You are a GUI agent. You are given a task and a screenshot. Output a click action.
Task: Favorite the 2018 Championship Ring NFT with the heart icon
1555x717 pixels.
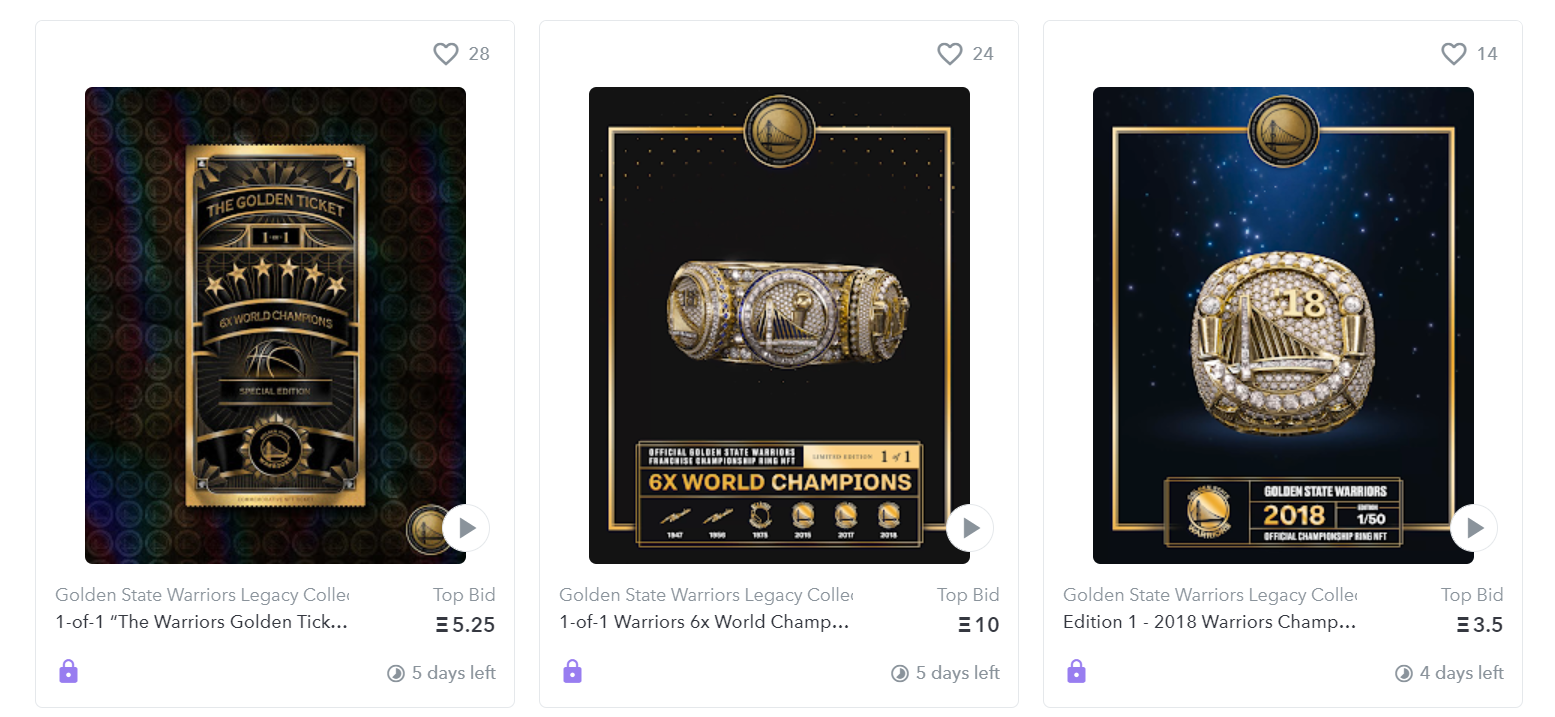[x=1454, y=54]
